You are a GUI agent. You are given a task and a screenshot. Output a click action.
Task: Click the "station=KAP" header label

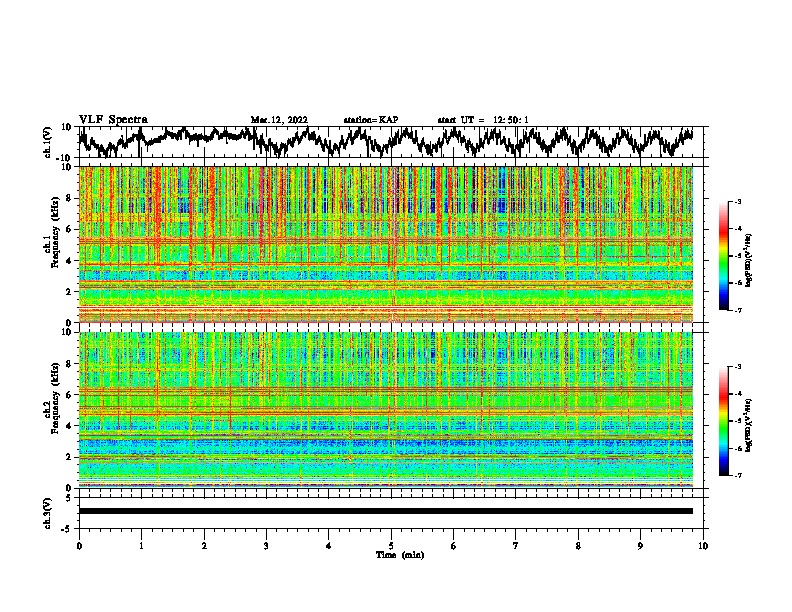[371, 120]
